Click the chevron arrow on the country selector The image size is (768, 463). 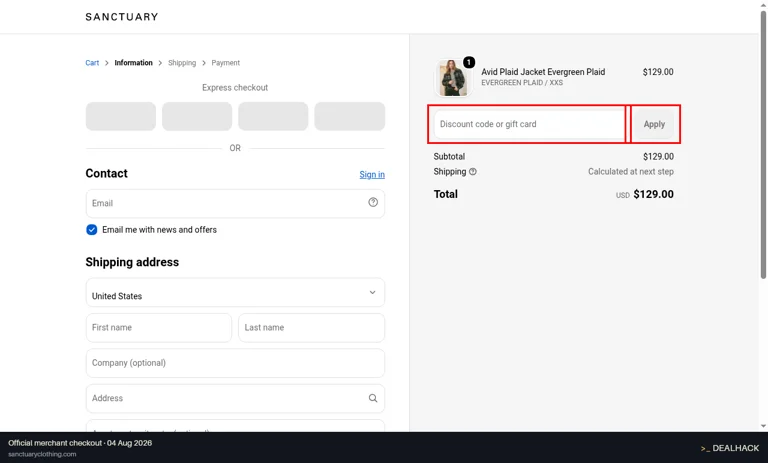click(372, 292)
